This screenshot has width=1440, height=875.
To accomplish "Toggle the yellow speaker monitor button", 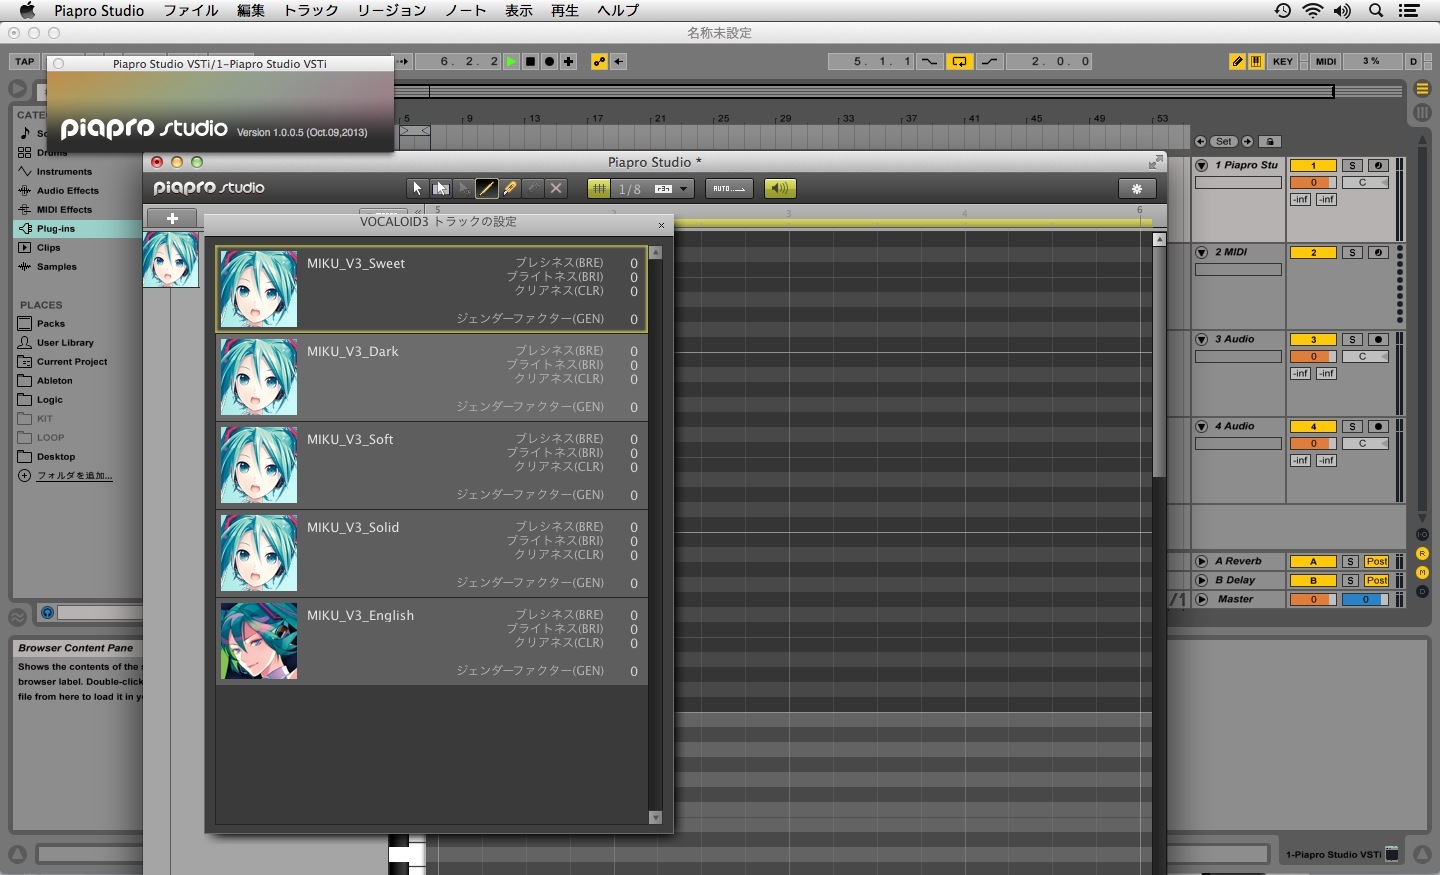I will click(780, 188).
